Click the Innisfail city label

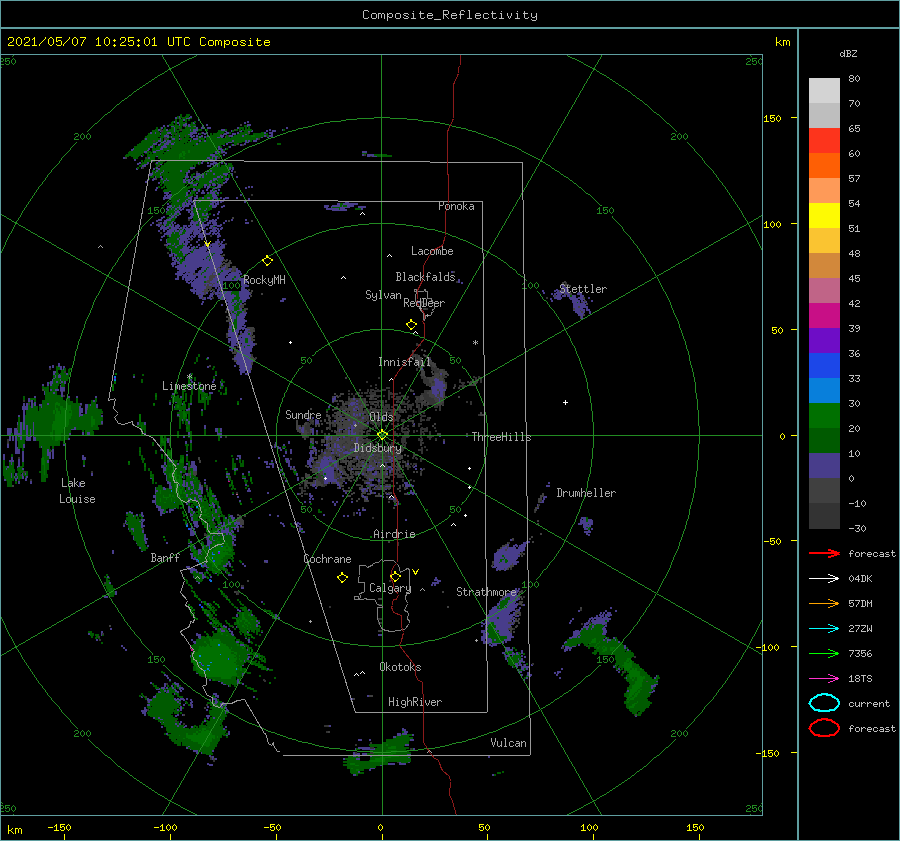tap(404, 362)
